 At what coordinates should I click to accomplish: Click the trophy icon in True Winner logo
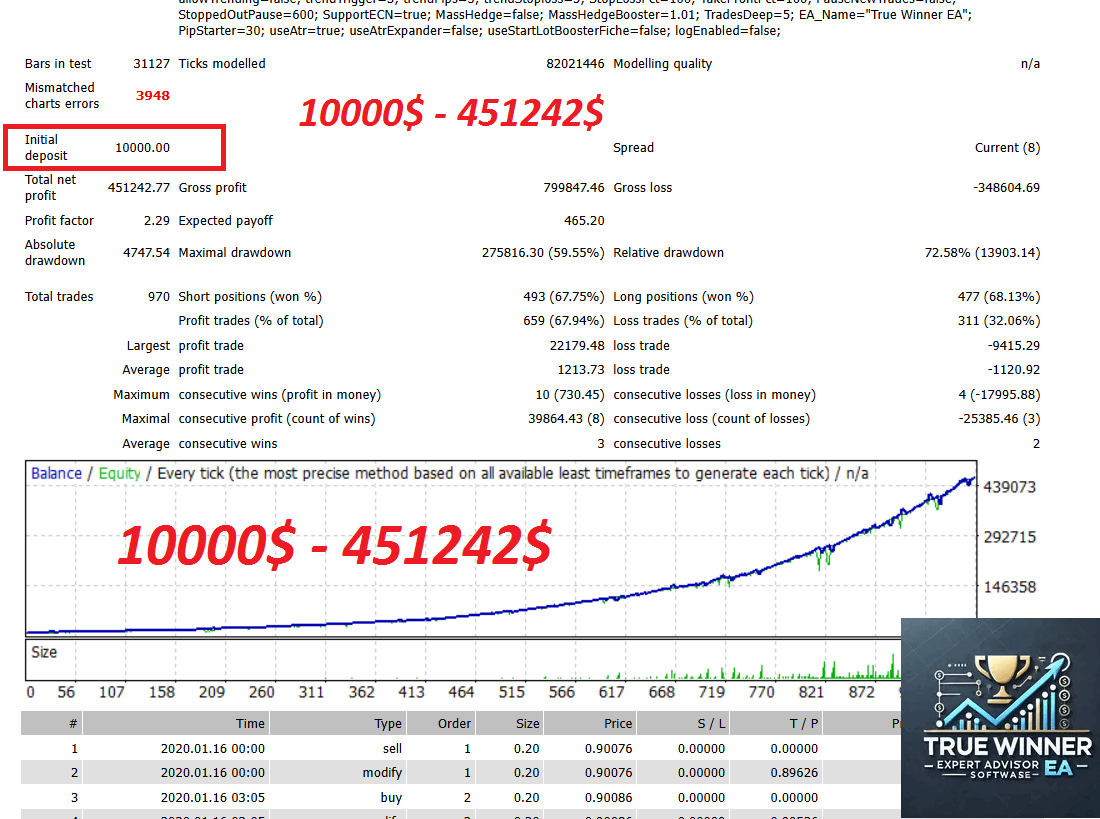(x=999, y=676)
